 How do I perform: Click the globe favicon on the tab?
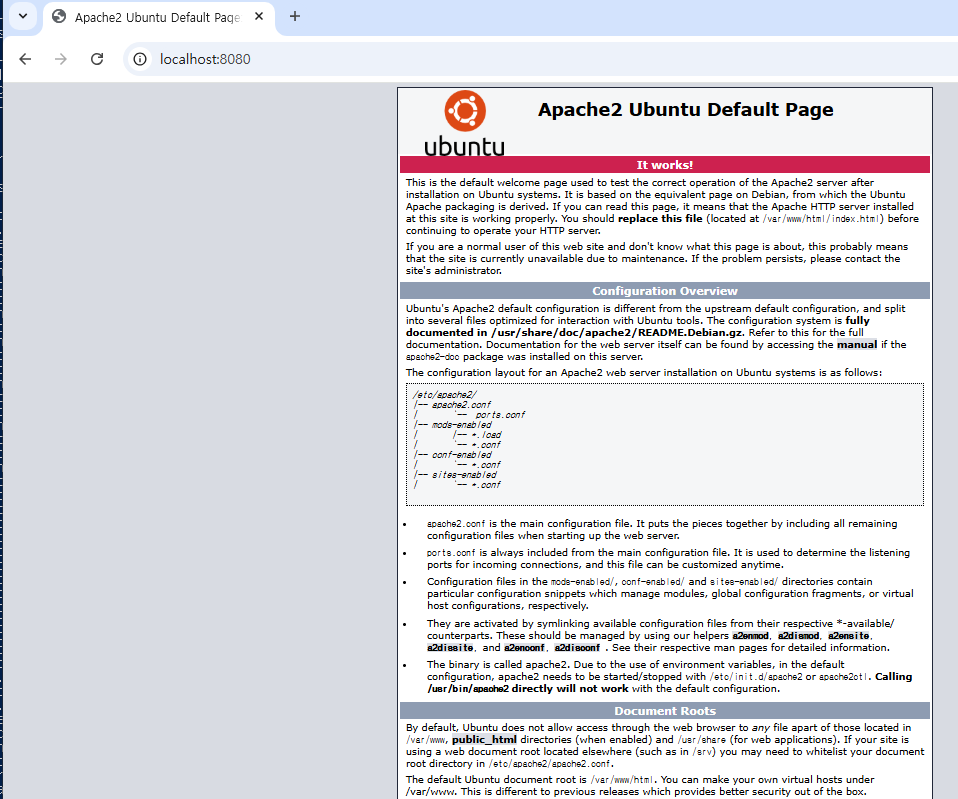click(59, 16)
